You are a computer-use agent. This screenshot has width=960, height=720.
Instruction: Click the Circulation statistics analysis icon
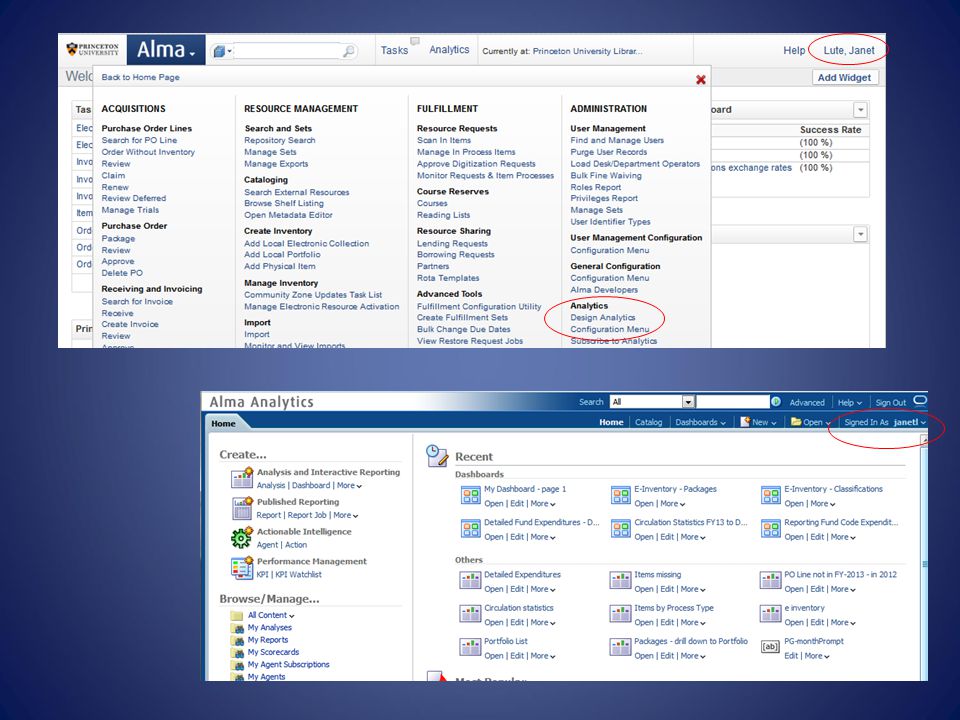(x=470, y=613)
